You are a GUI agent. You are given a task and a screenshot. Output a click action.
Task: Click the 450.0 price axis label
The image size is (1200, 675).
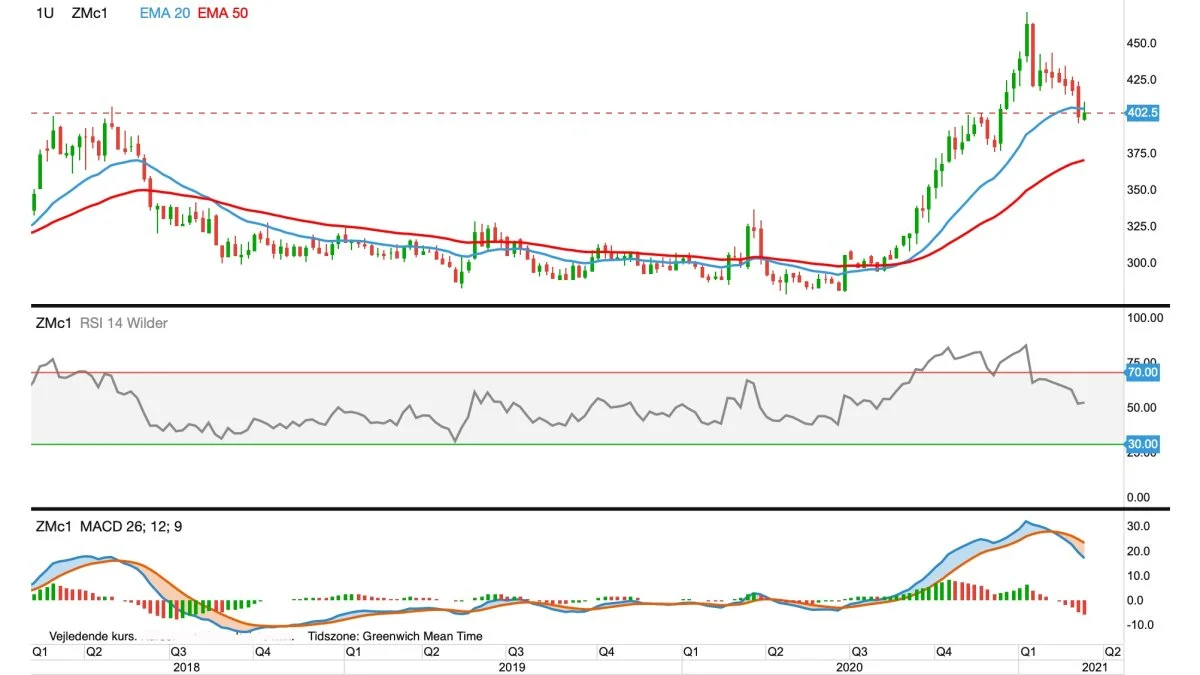[x=1141, y=44]
